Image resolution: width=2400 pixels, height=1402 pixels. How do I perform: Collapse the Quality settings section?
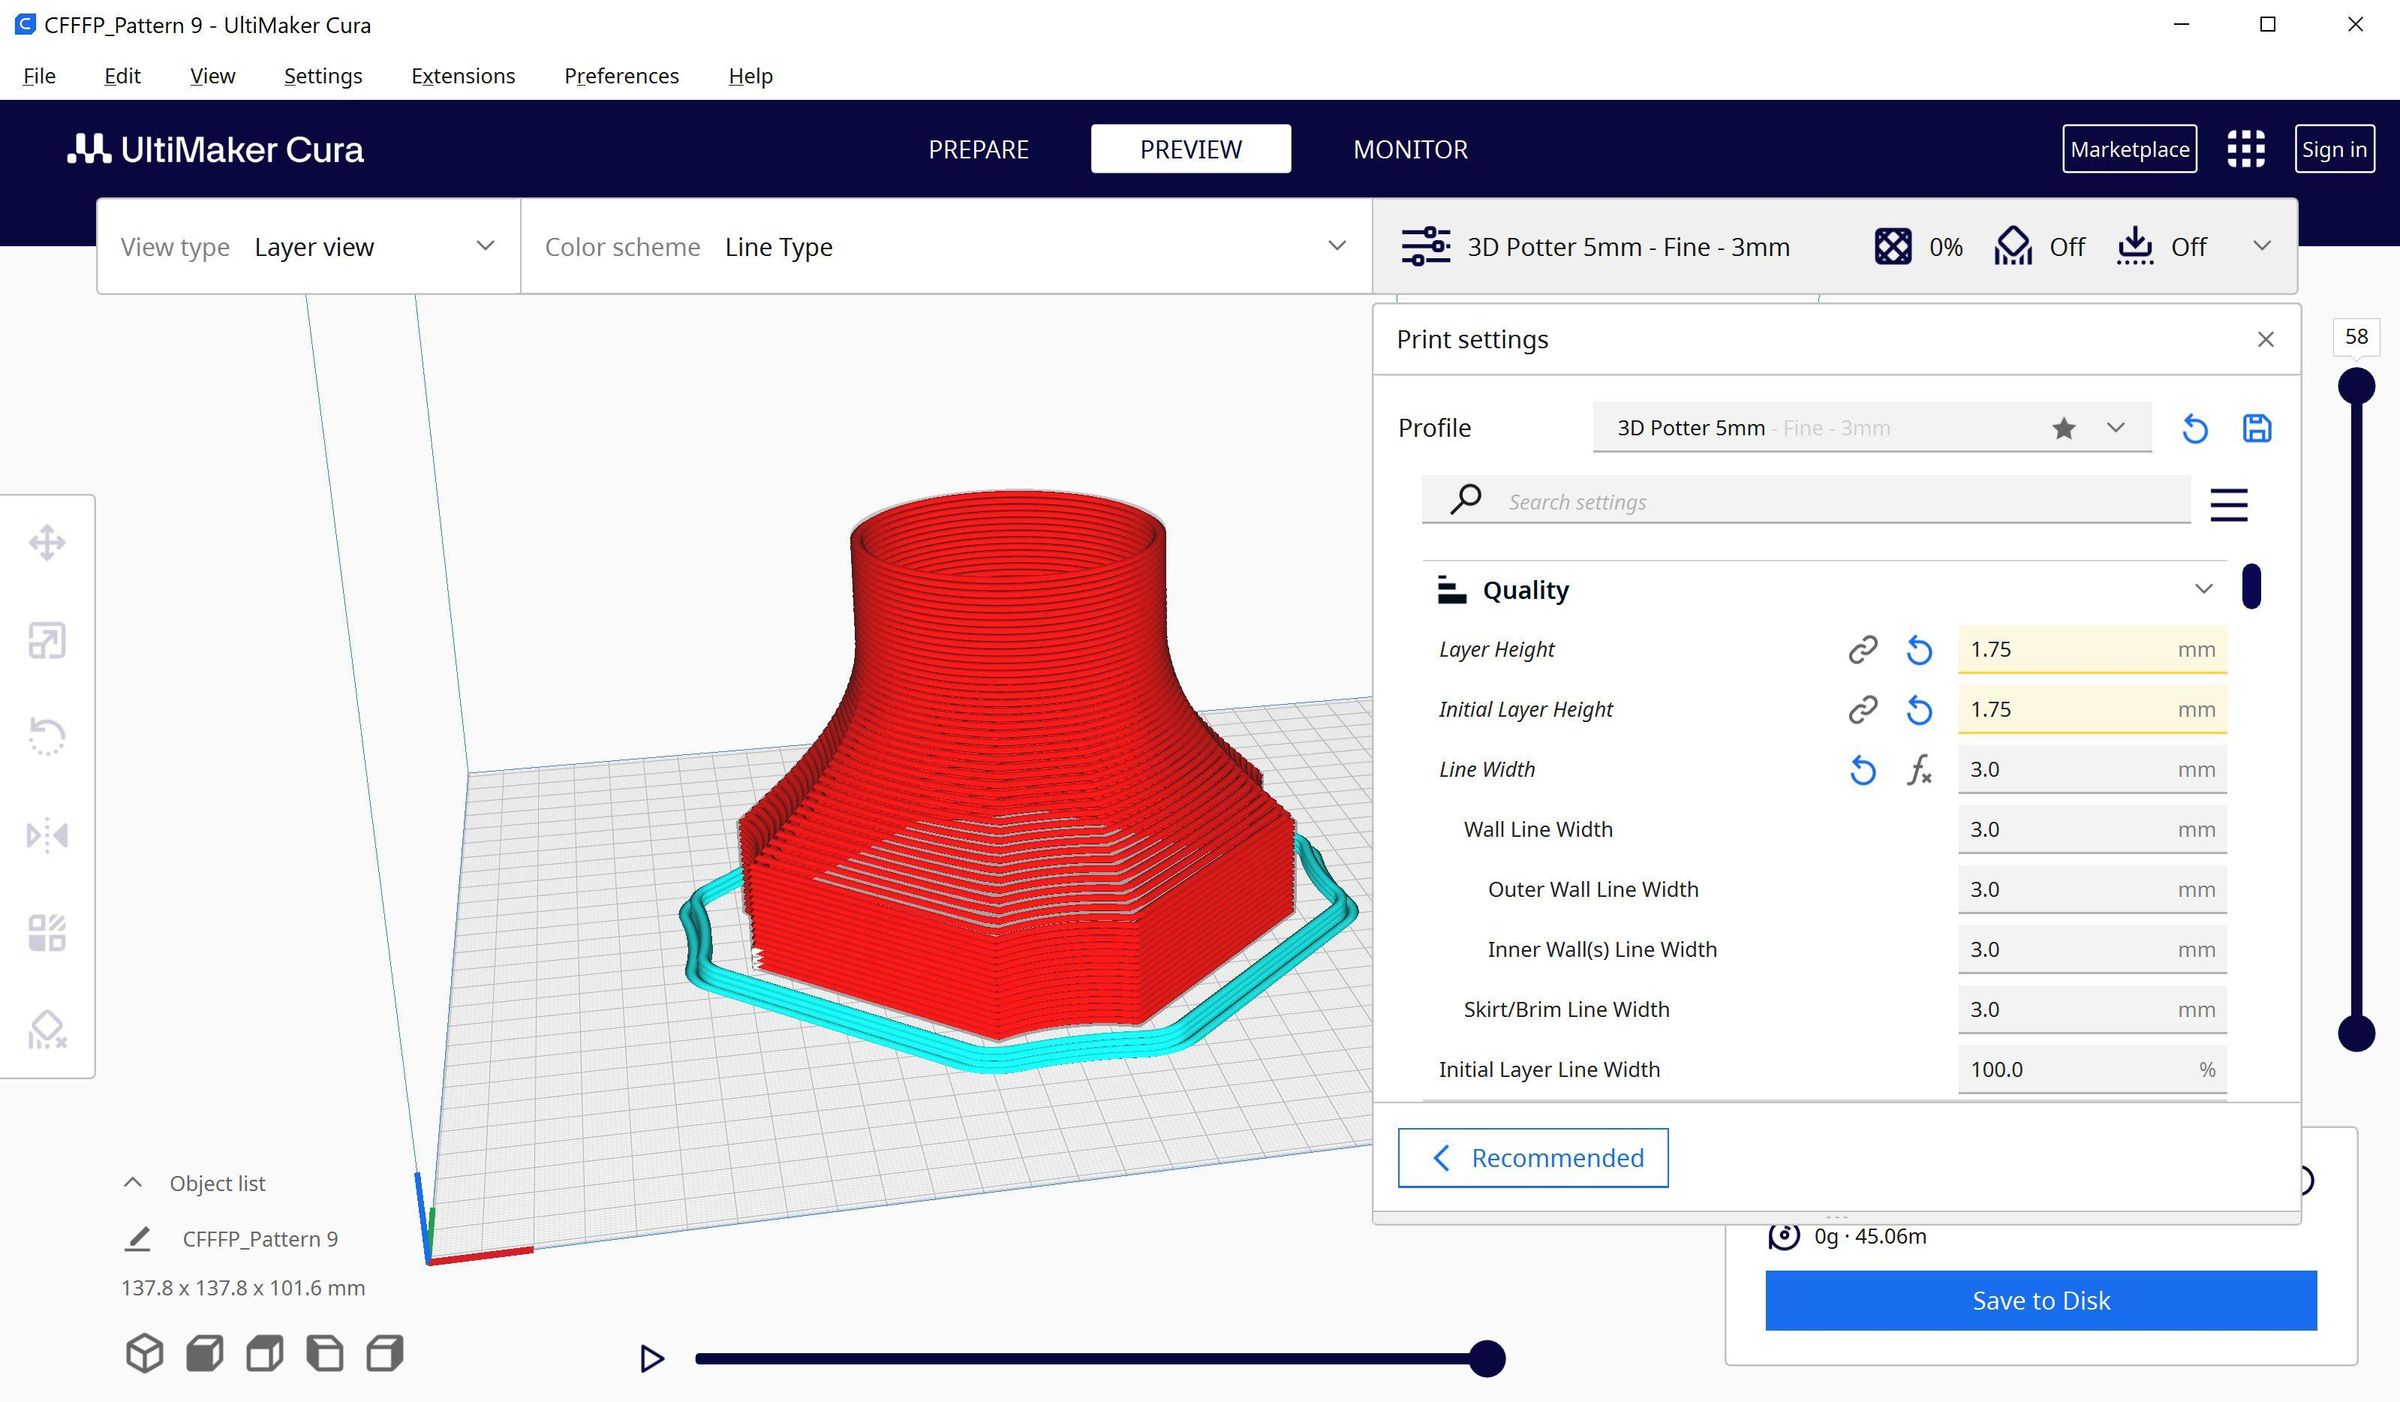click(2205, 589)
